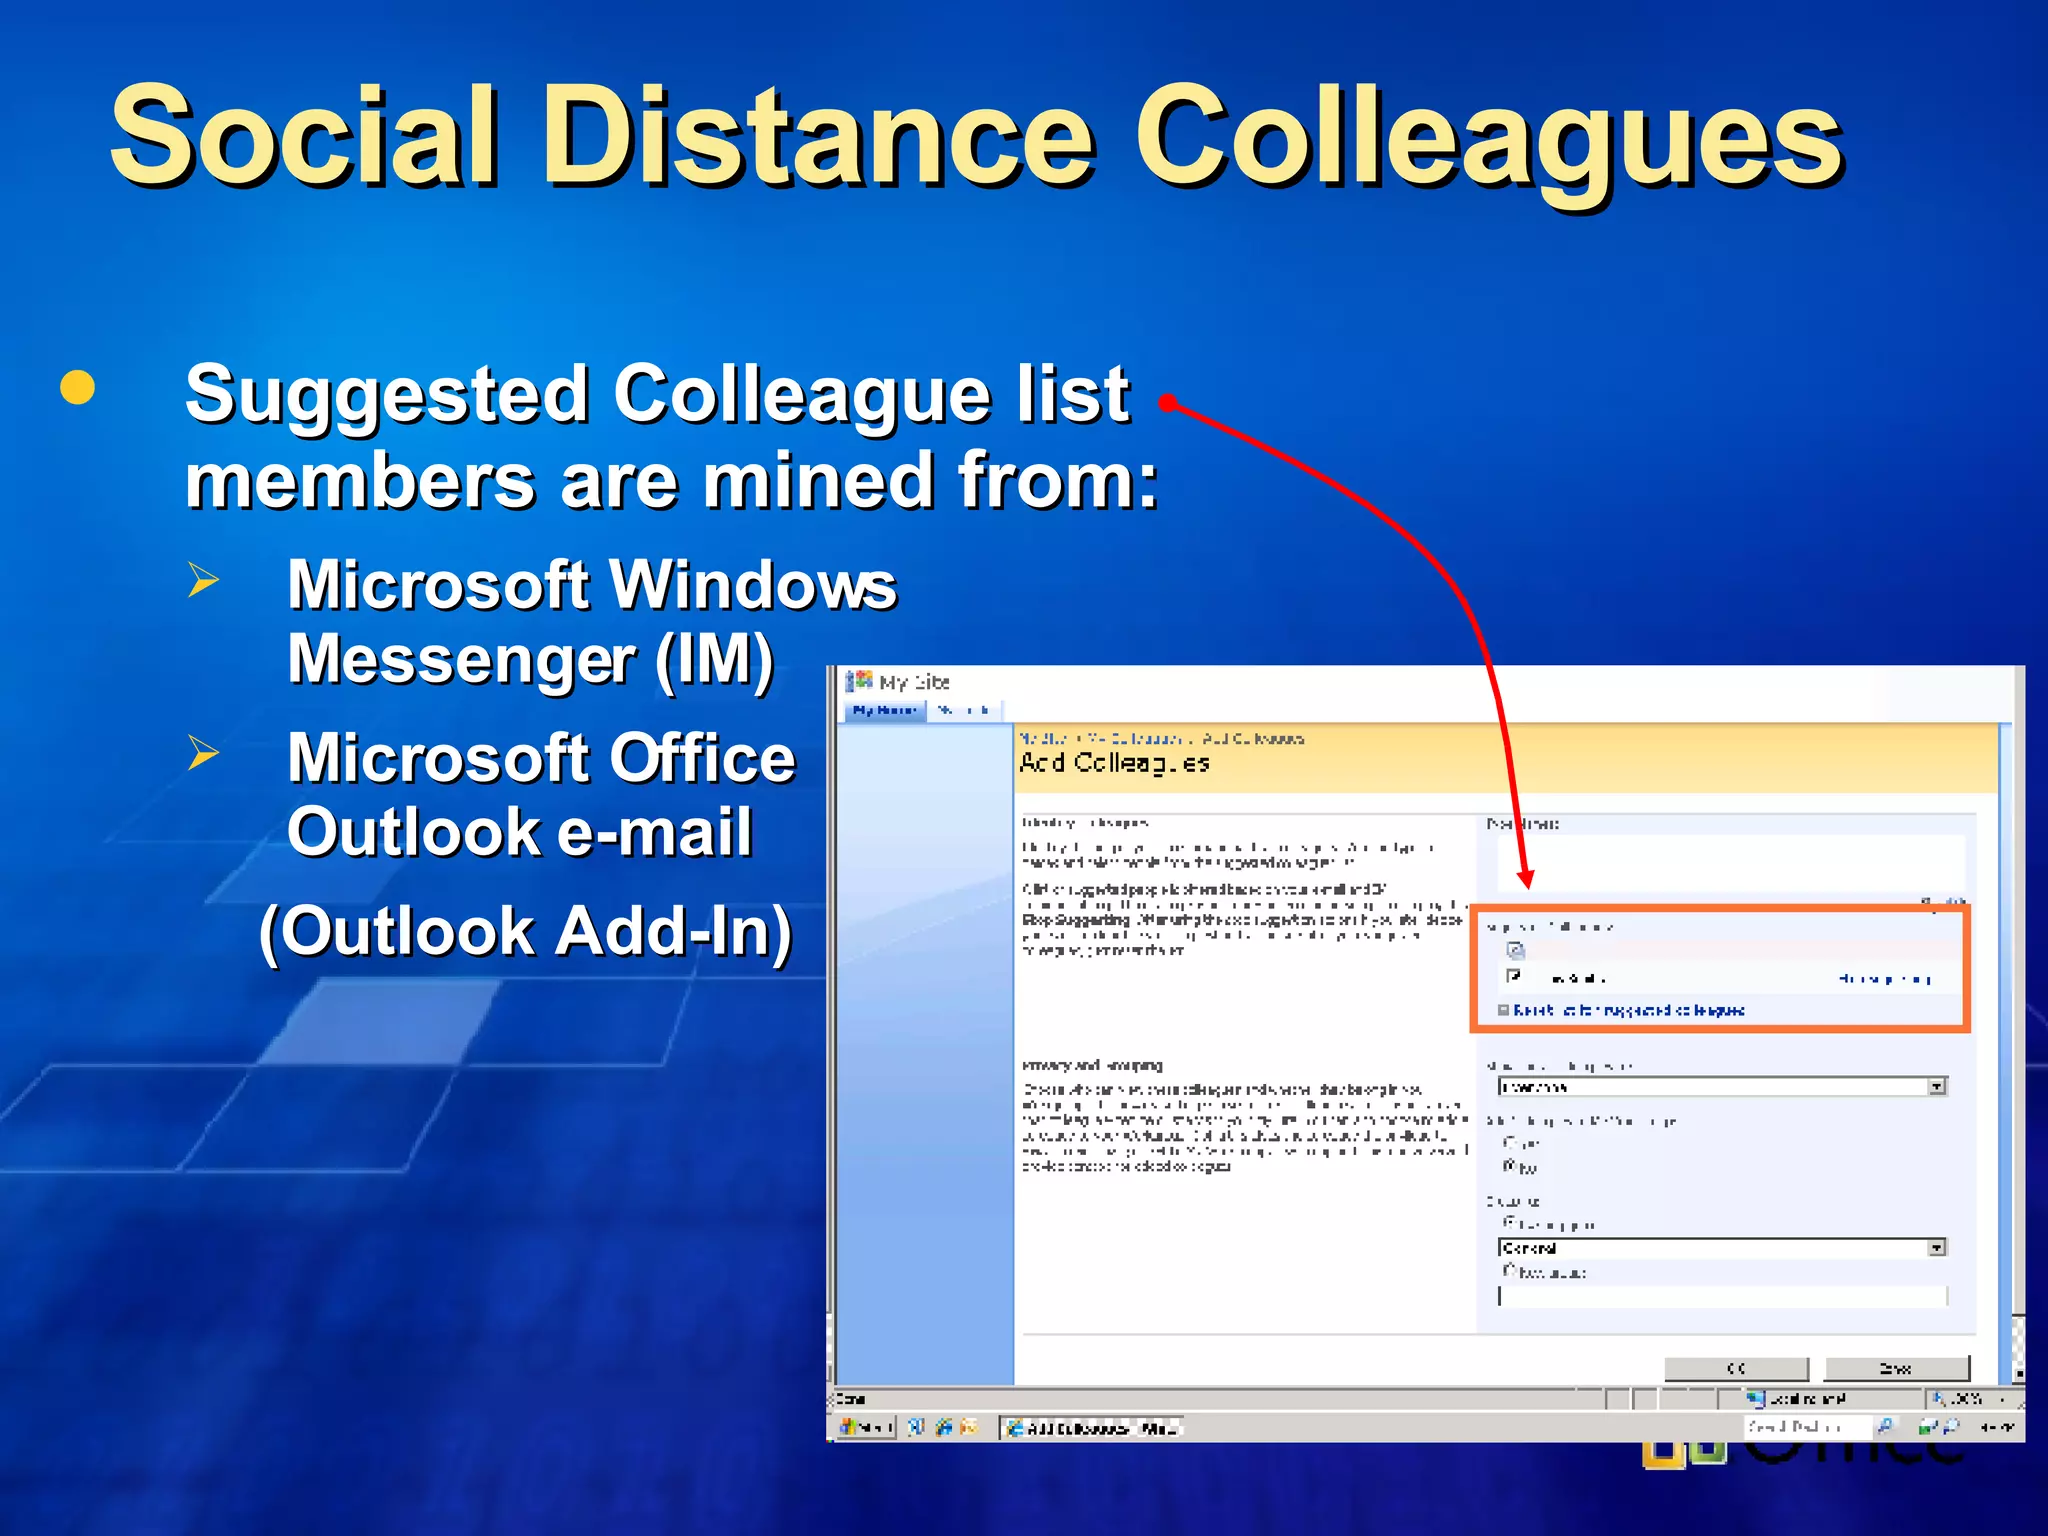Follow the My Colleagues breadcrumb link
Screen dimensions: 2048x1536
click(x=1137, y=739)
